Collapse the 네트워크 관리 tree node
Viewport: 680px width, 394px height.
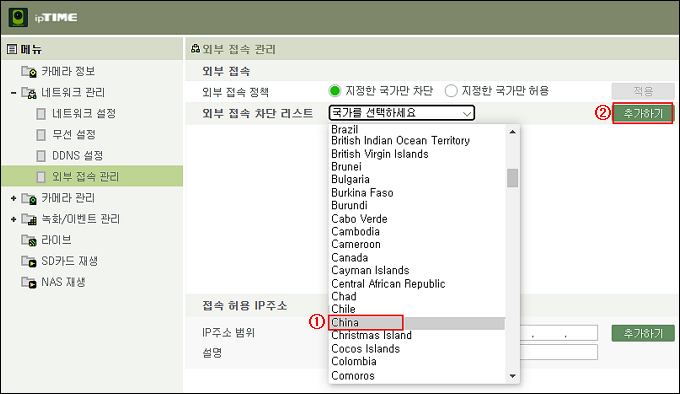(13, 93)
